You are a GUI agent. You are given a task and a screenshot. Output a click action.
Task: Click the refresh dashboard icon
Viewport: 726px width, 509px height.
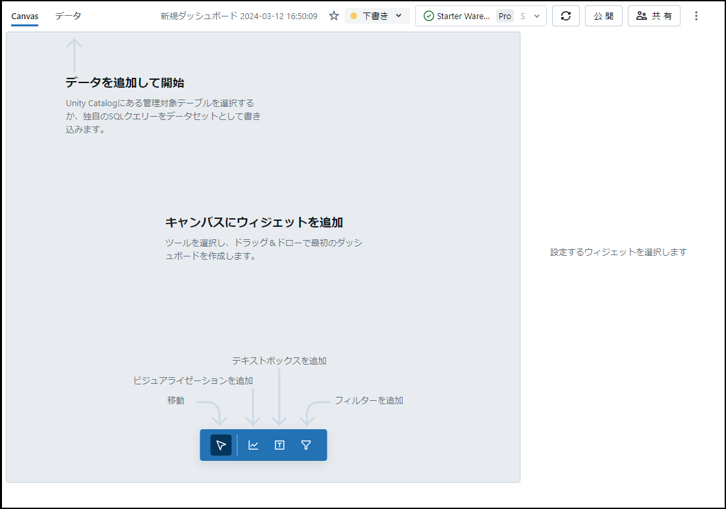(x=566, y=16)
